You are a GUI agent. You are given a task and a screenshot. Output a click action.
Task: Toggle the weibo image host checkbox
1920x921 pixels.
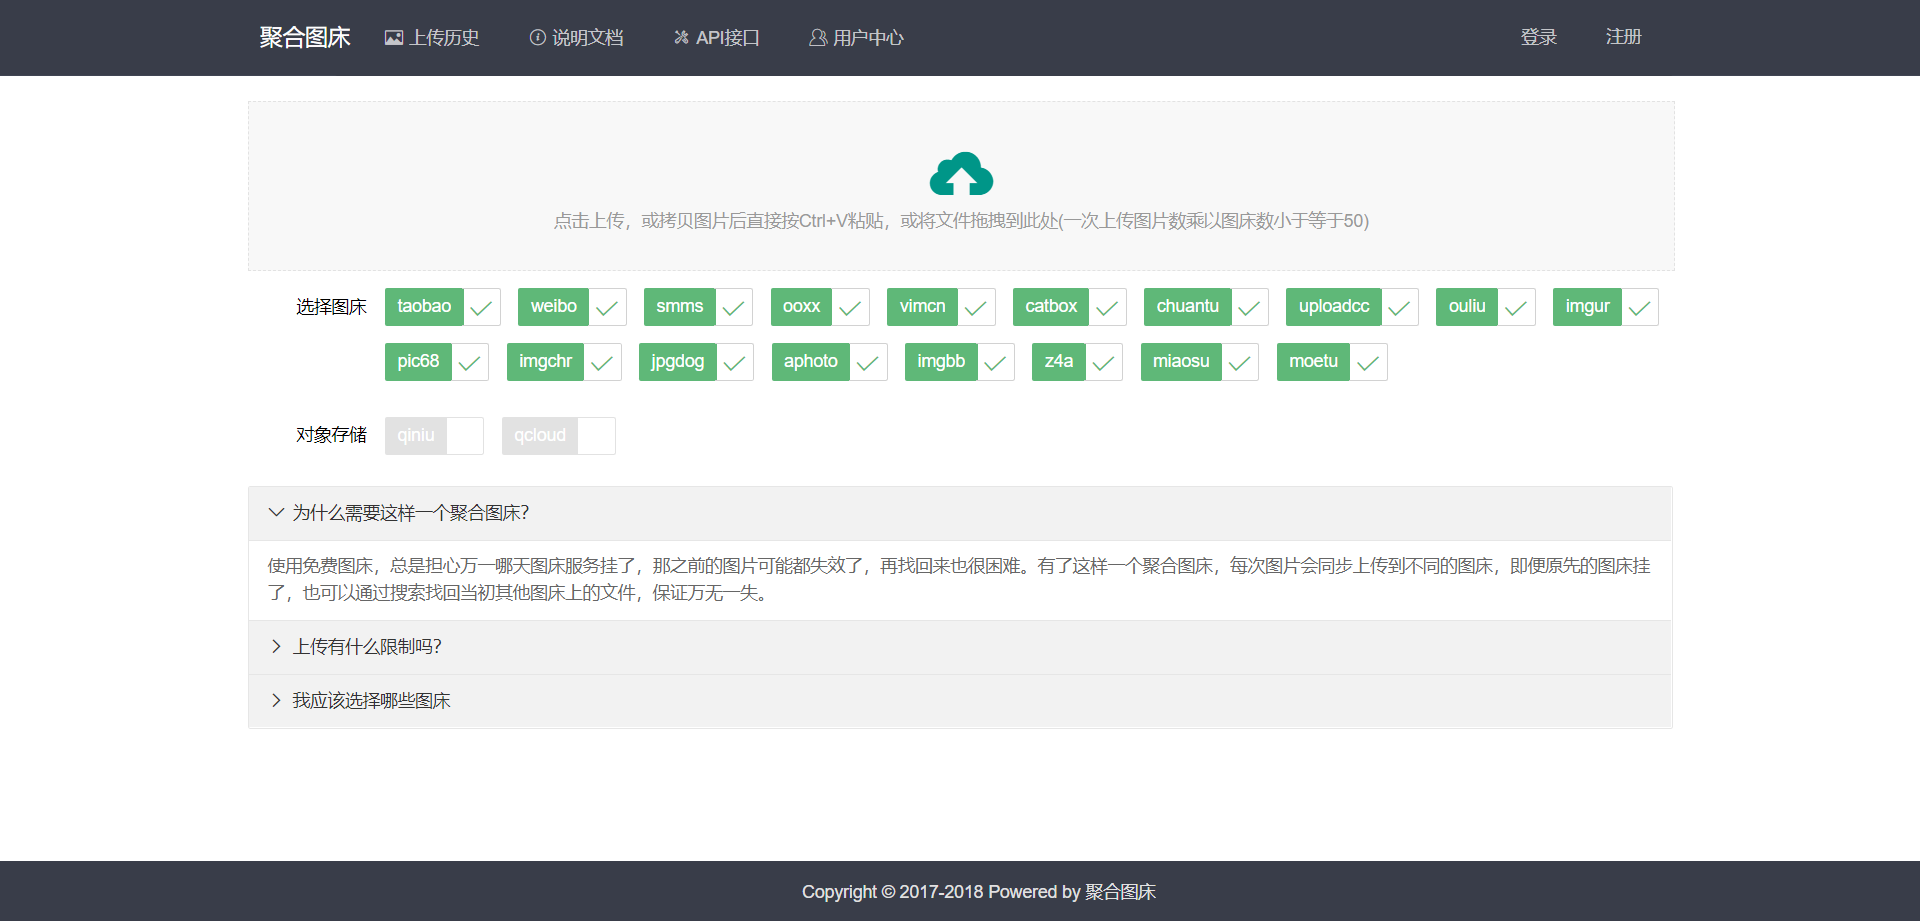[x=572, y=307]
